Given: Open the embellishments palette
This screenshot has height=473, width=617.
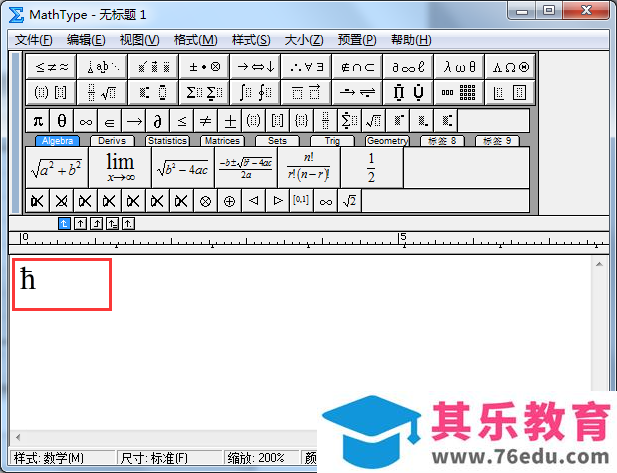Looking at the screenshot, I should (153, 67).
